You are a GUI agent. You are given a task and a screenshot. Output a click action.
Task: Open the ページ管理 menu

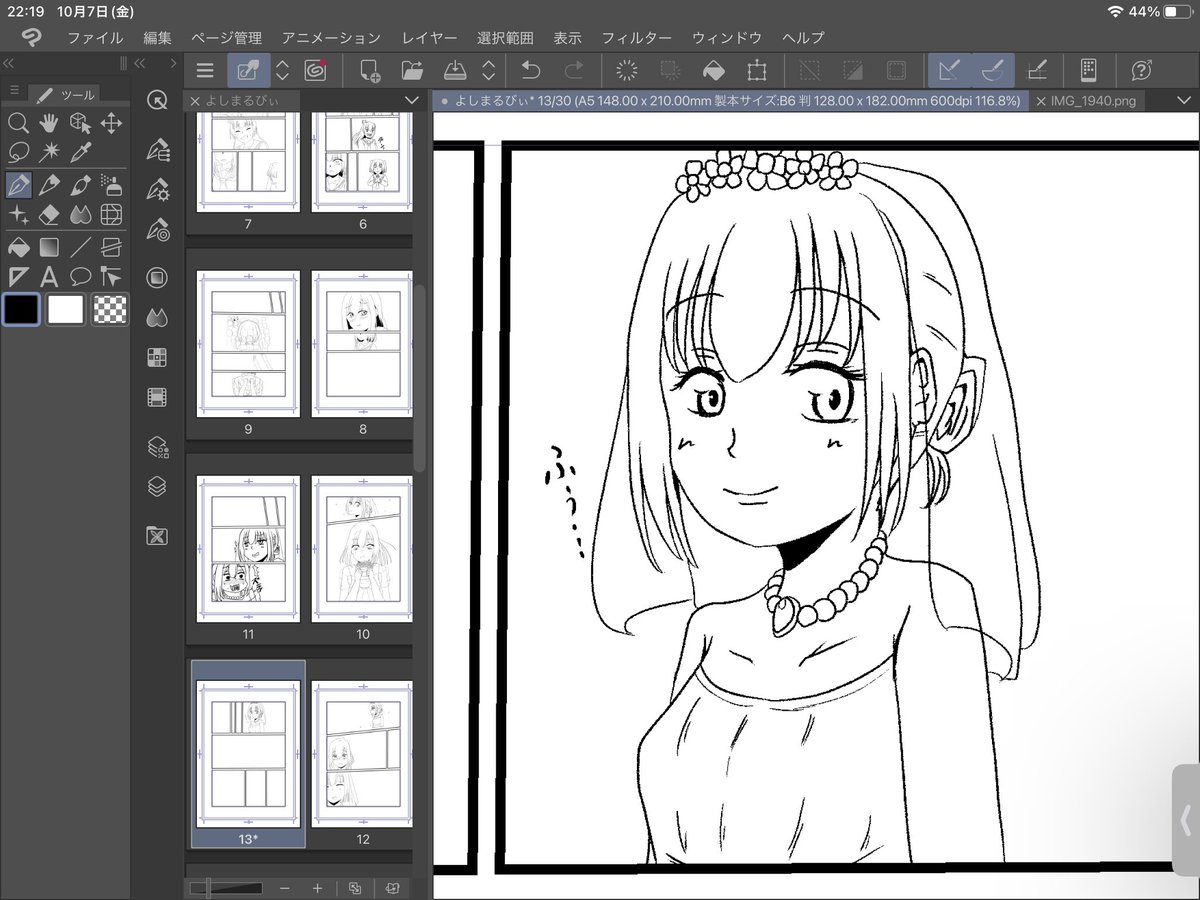(x=226, y=38)
